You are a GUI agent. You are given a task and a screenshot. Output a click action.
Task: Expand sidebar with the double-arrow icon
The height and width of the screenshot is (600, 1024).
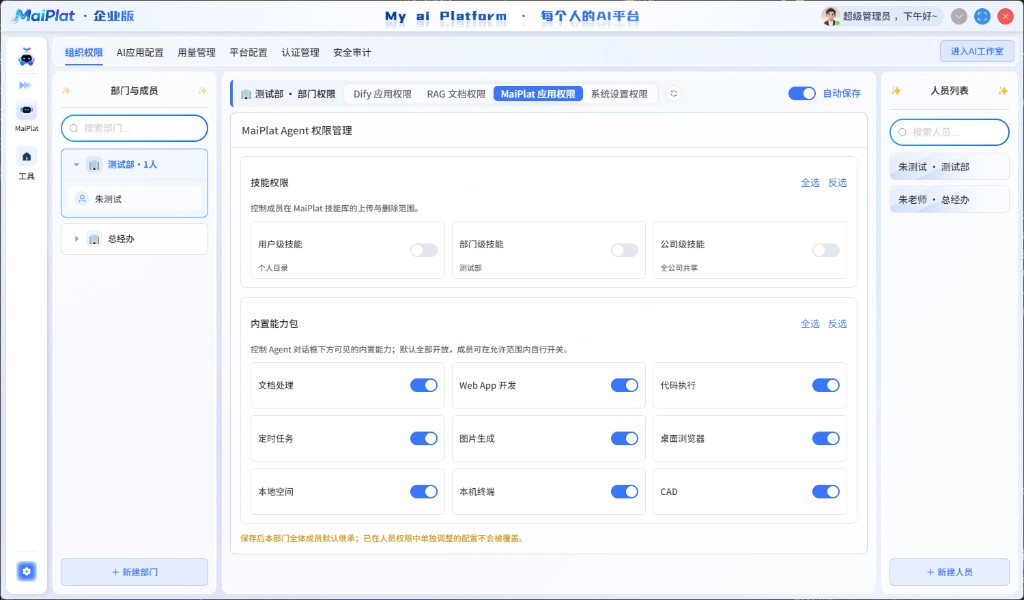tap(25, 85)
